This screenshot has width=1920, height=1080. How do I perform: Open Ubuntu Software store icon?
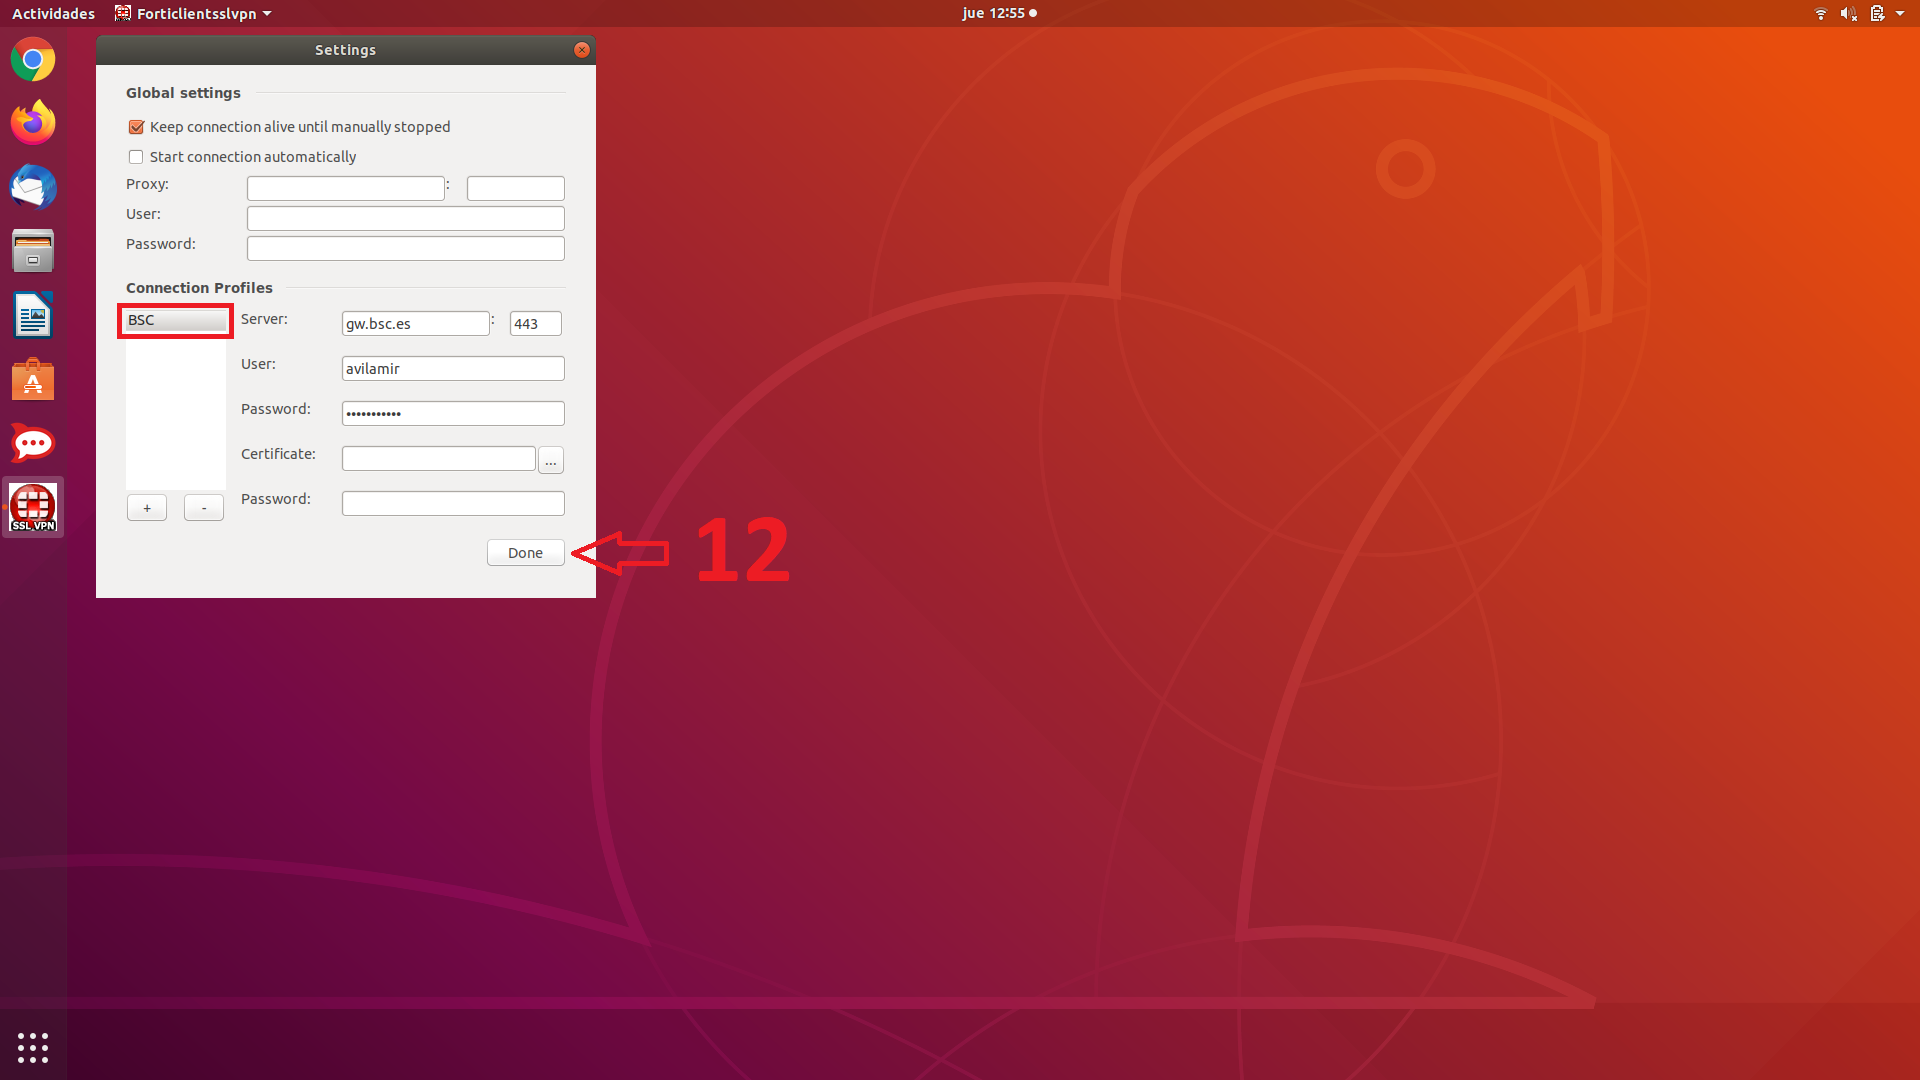[33, 380]
